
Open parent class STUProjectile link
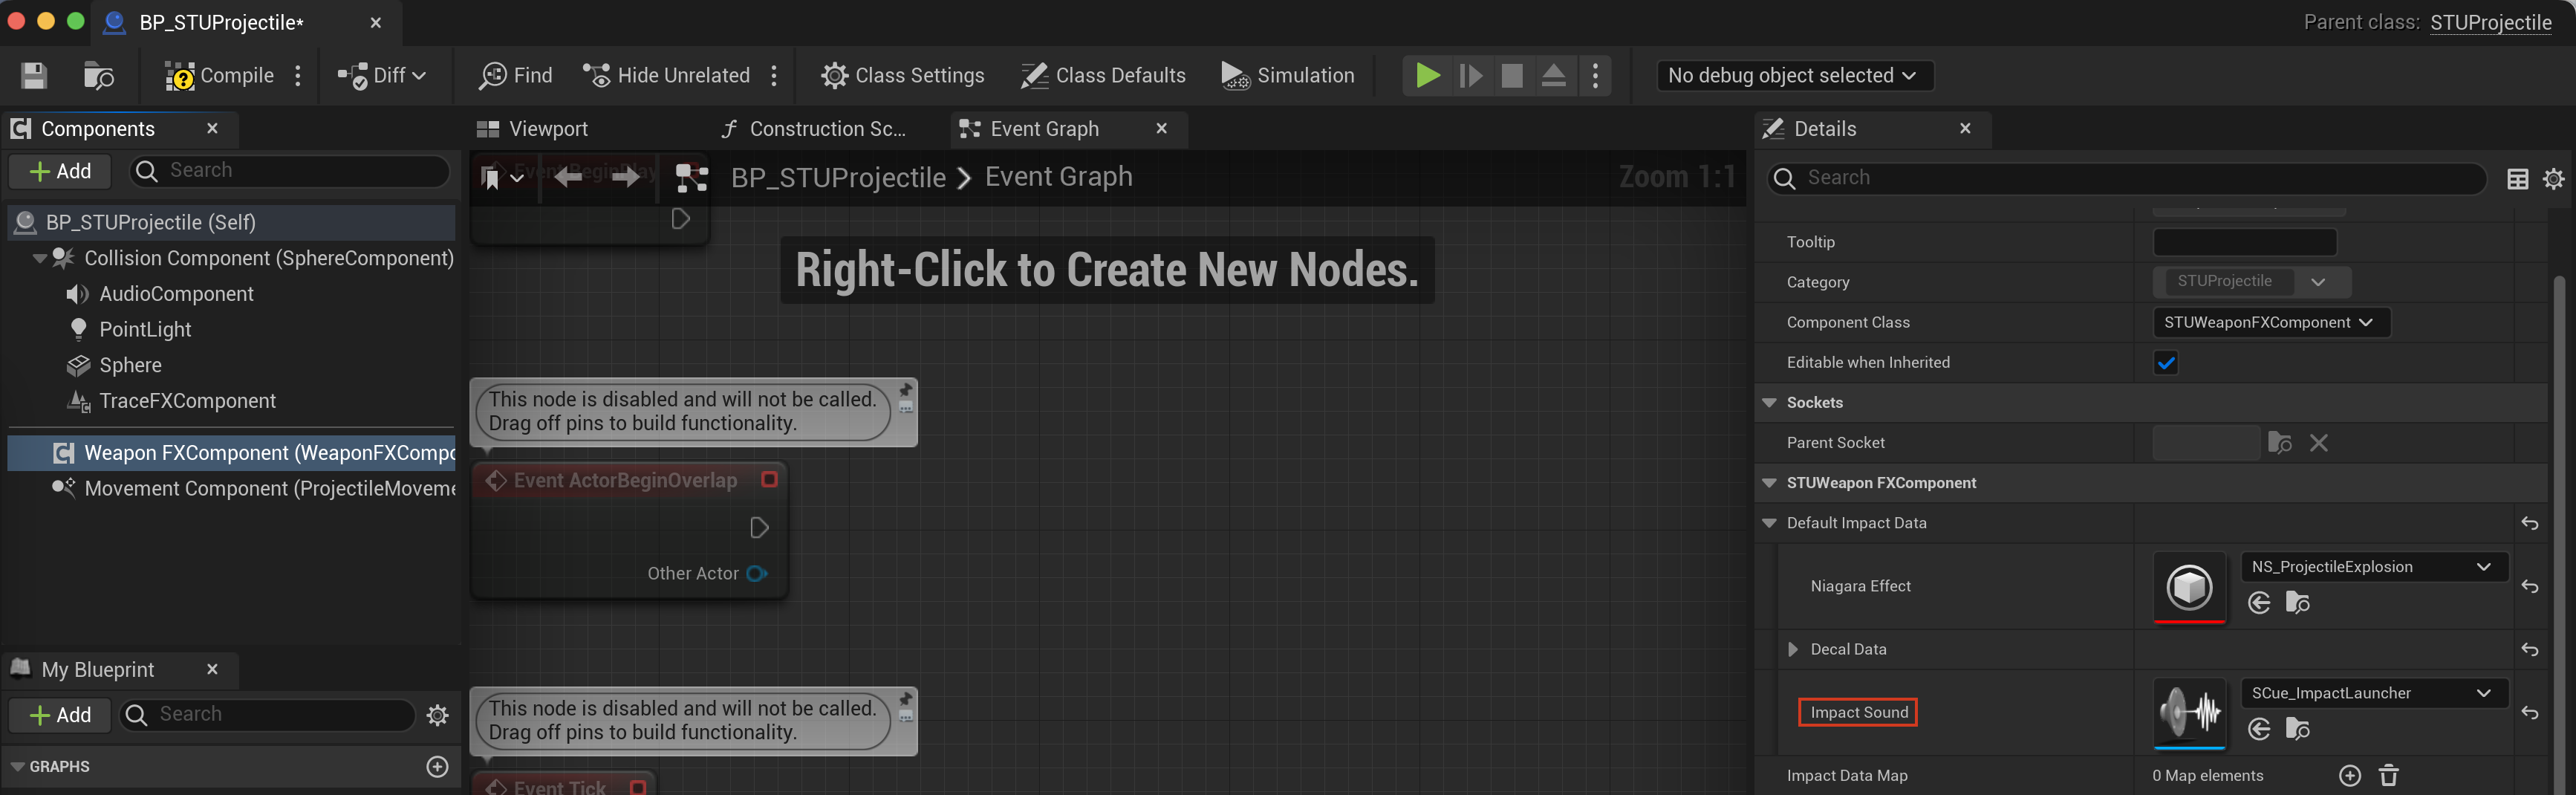tap(2490, 22)
